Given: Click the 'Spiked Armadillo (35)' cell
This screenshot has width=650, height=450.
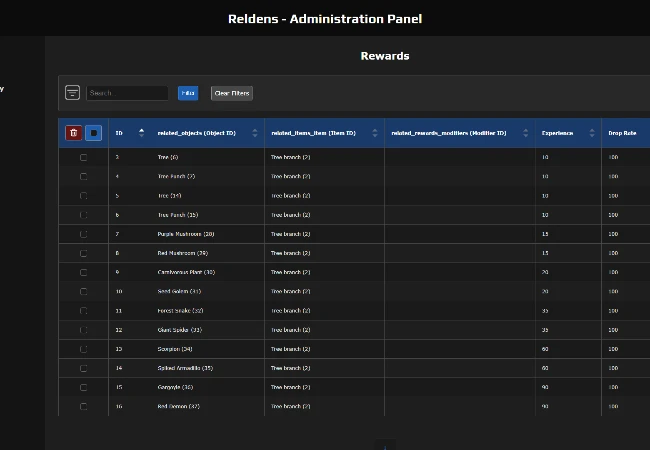Looking at the screenshot, I should [x=185, y=368].
